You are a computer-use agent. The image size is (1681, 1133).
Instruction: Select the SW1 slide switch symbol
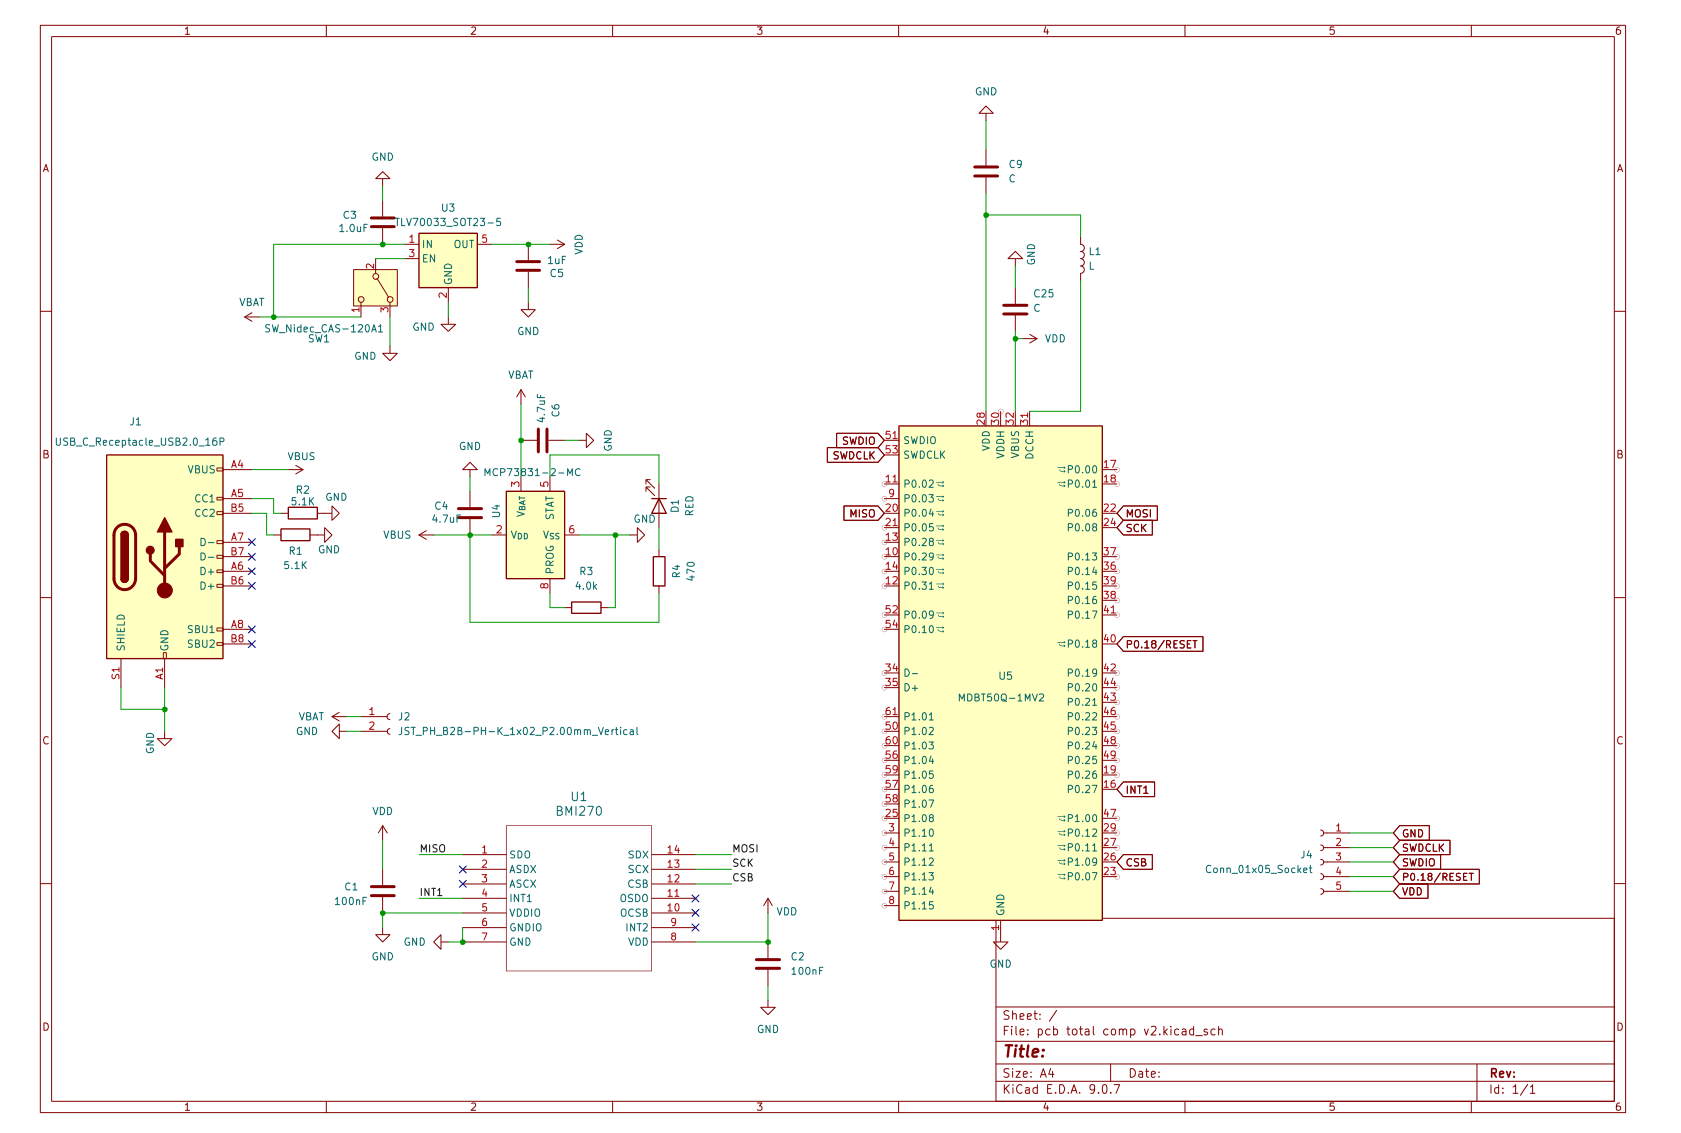375,288
